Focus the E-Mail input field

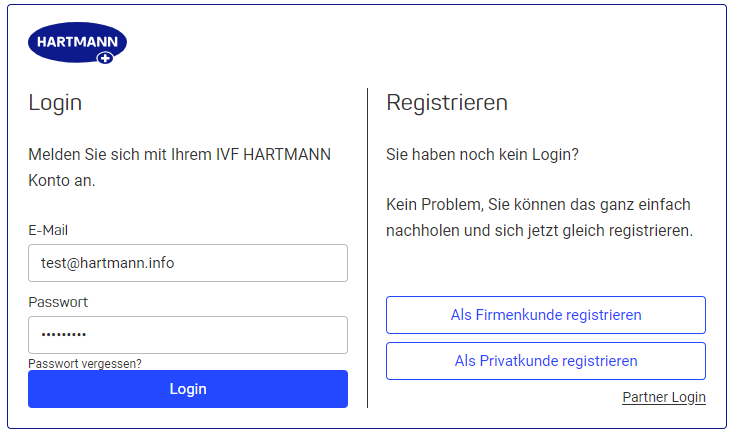point(188,263)
